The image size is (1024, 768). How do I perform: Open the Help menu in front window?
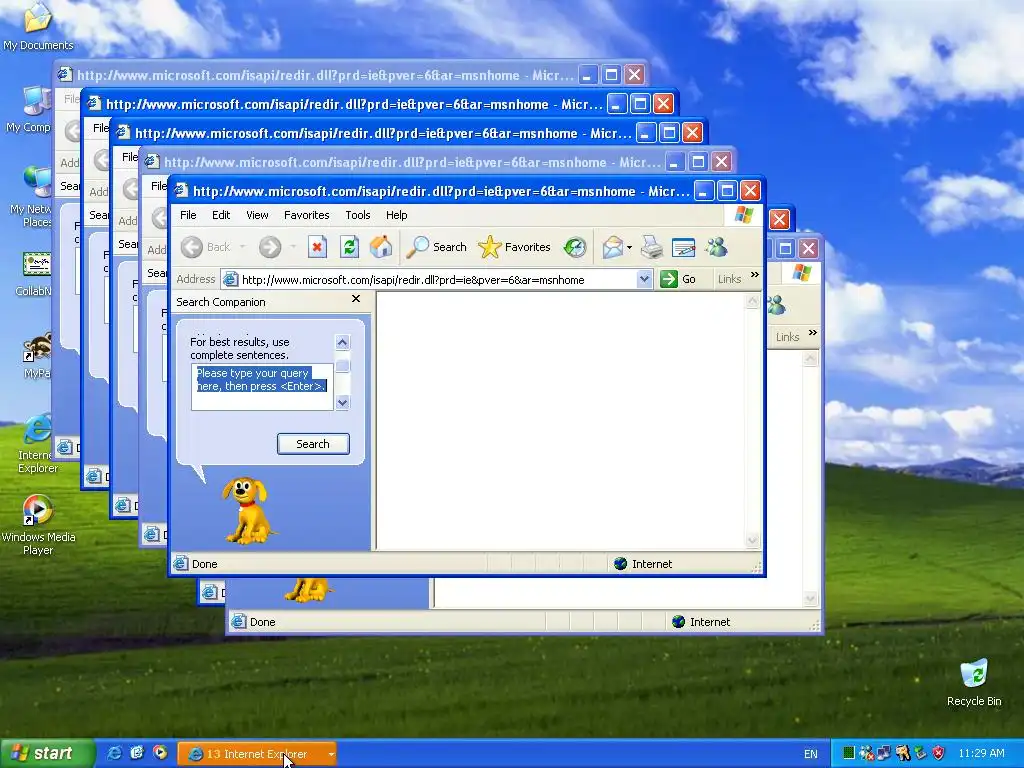pos(396,215)
